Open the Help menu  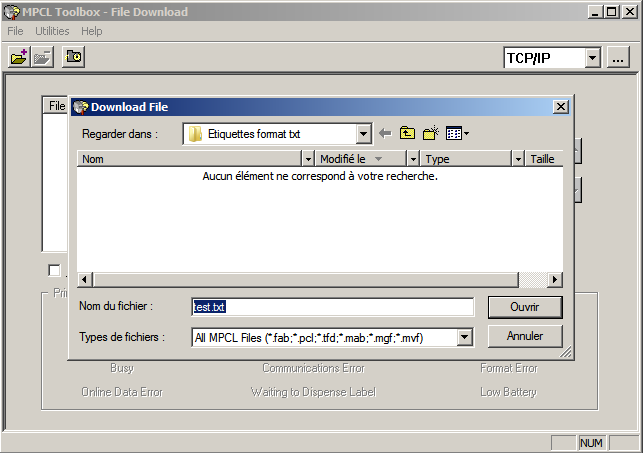point(91,31)
